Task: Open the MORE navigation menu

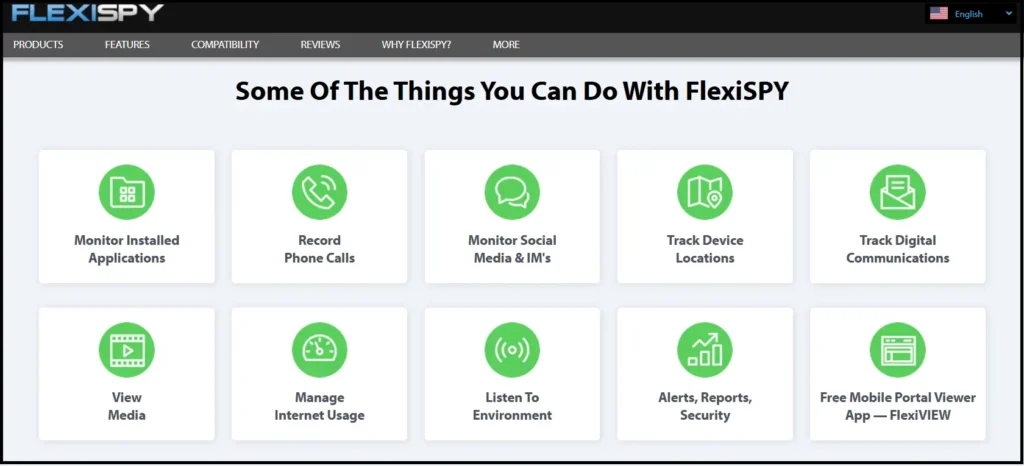Action: point(506,45)
